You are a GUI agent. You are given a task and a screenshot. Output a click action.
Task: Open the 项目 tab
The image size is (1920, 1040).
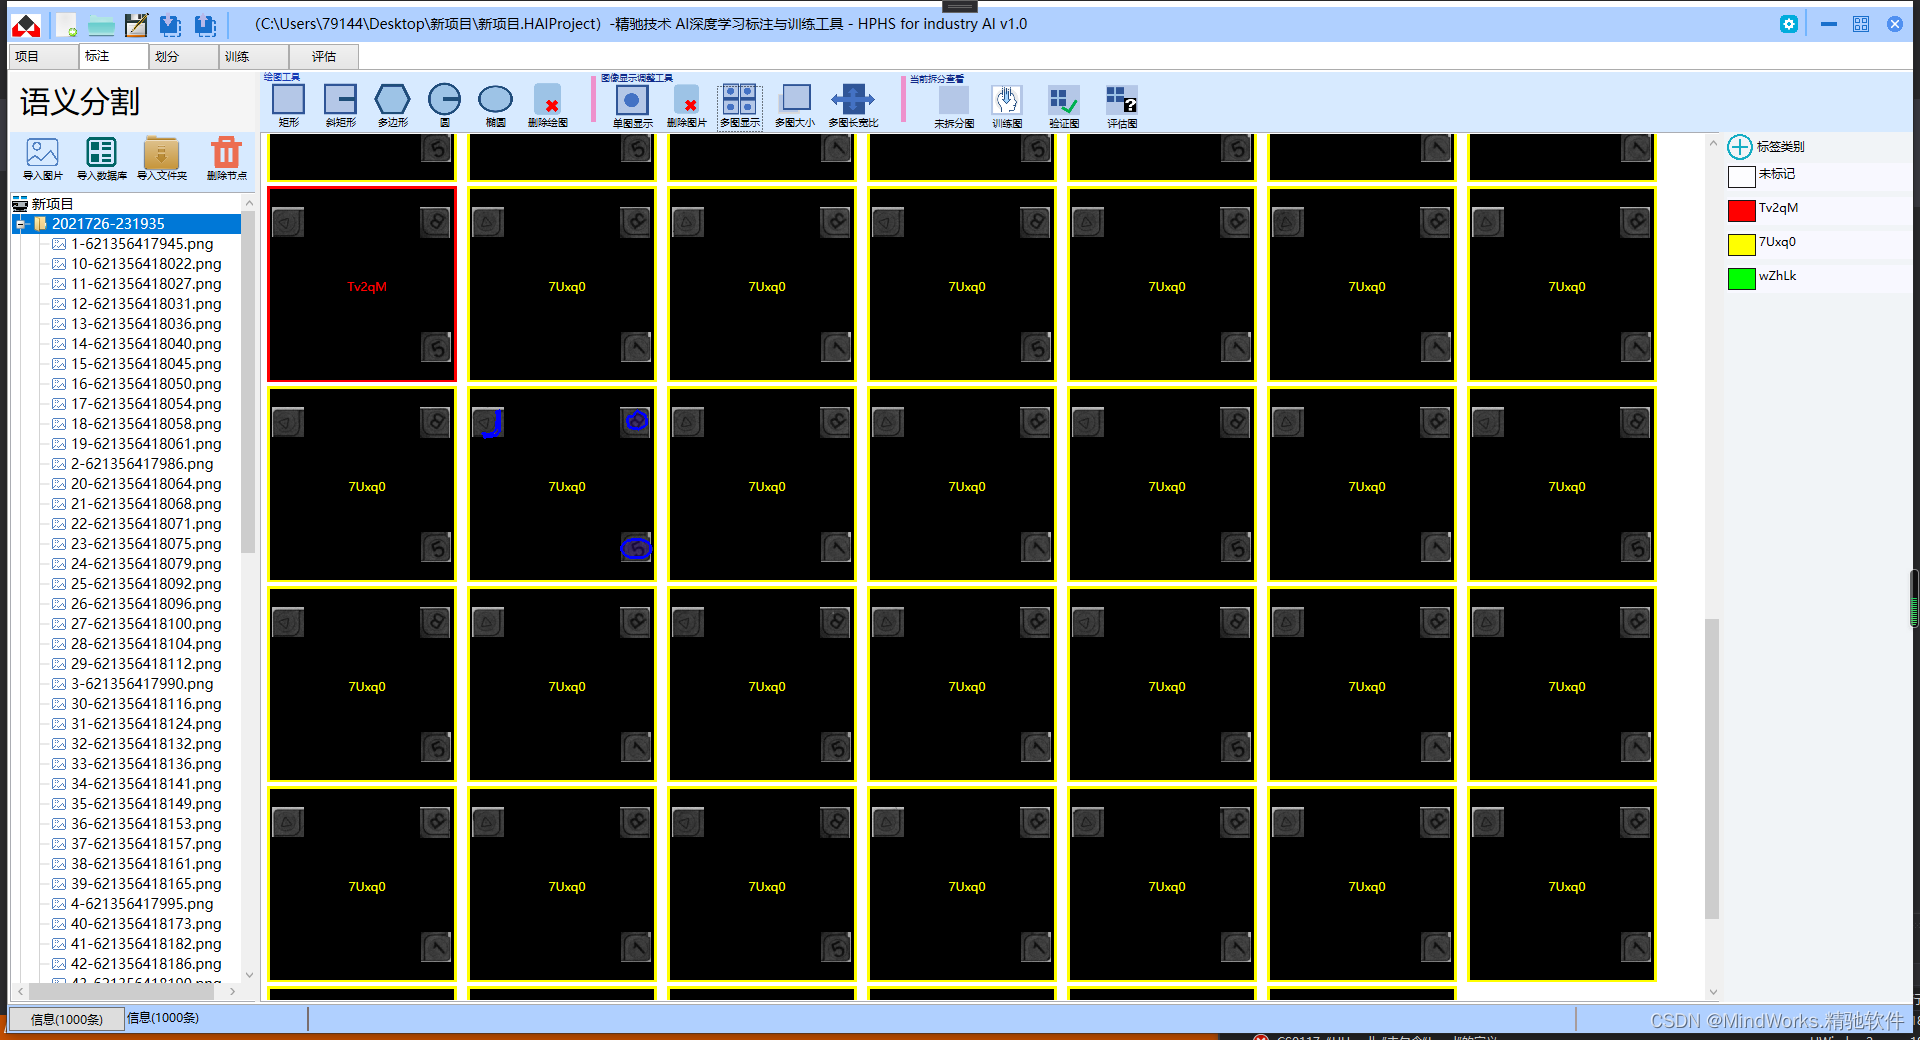[x=43, y=57]
